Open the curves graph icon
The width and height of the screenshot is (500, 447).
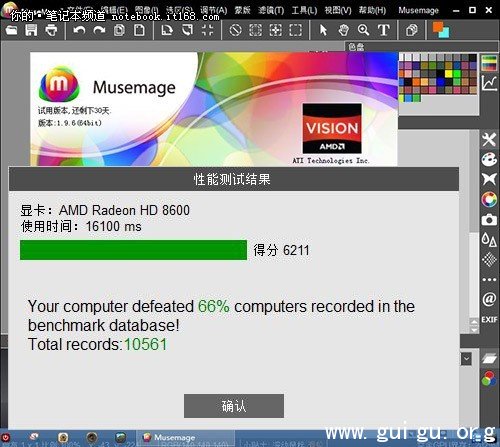[489, 83]
